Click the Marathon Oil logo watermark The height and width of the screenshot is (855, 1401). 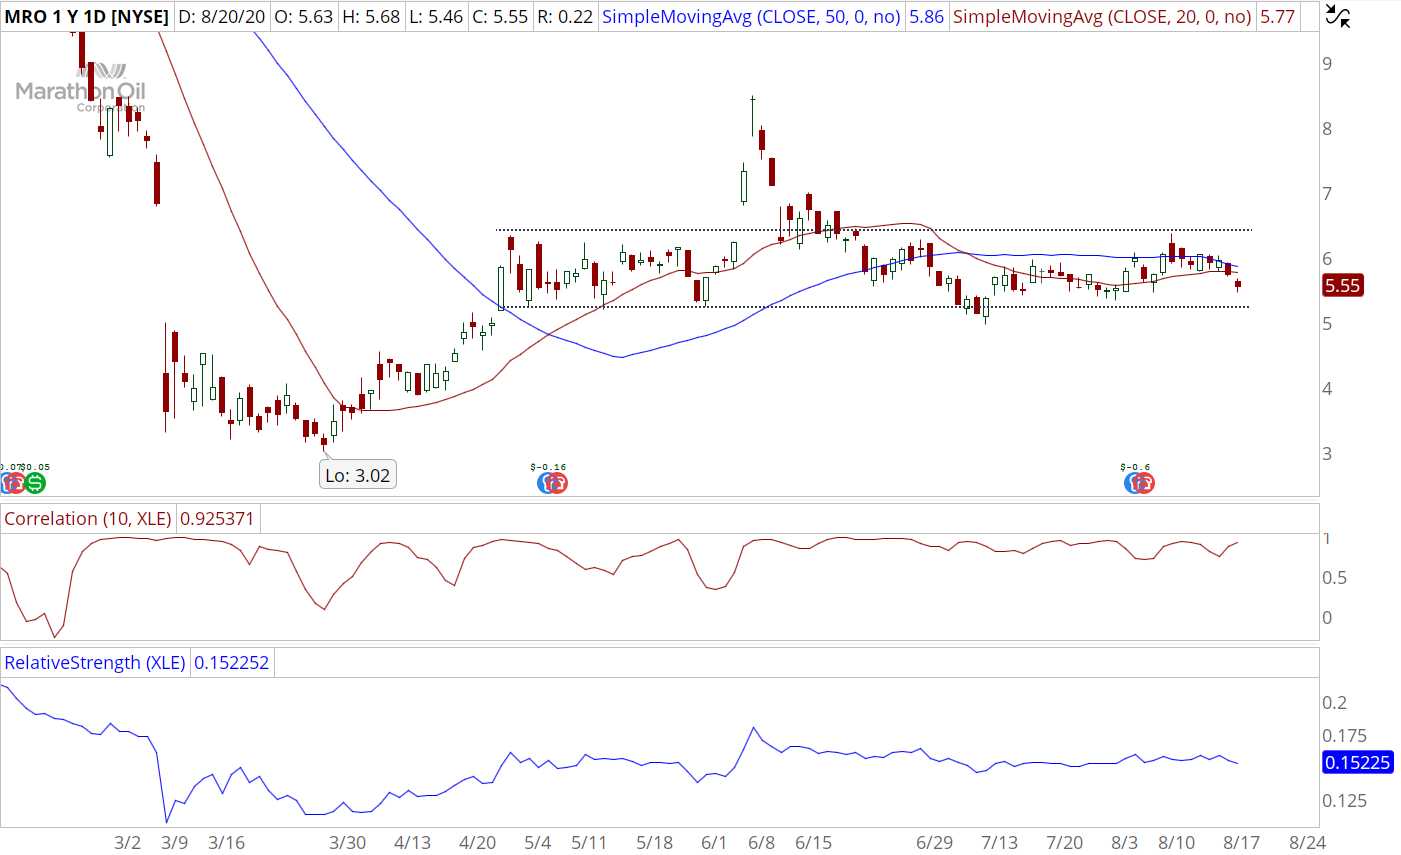click(80, 90)
